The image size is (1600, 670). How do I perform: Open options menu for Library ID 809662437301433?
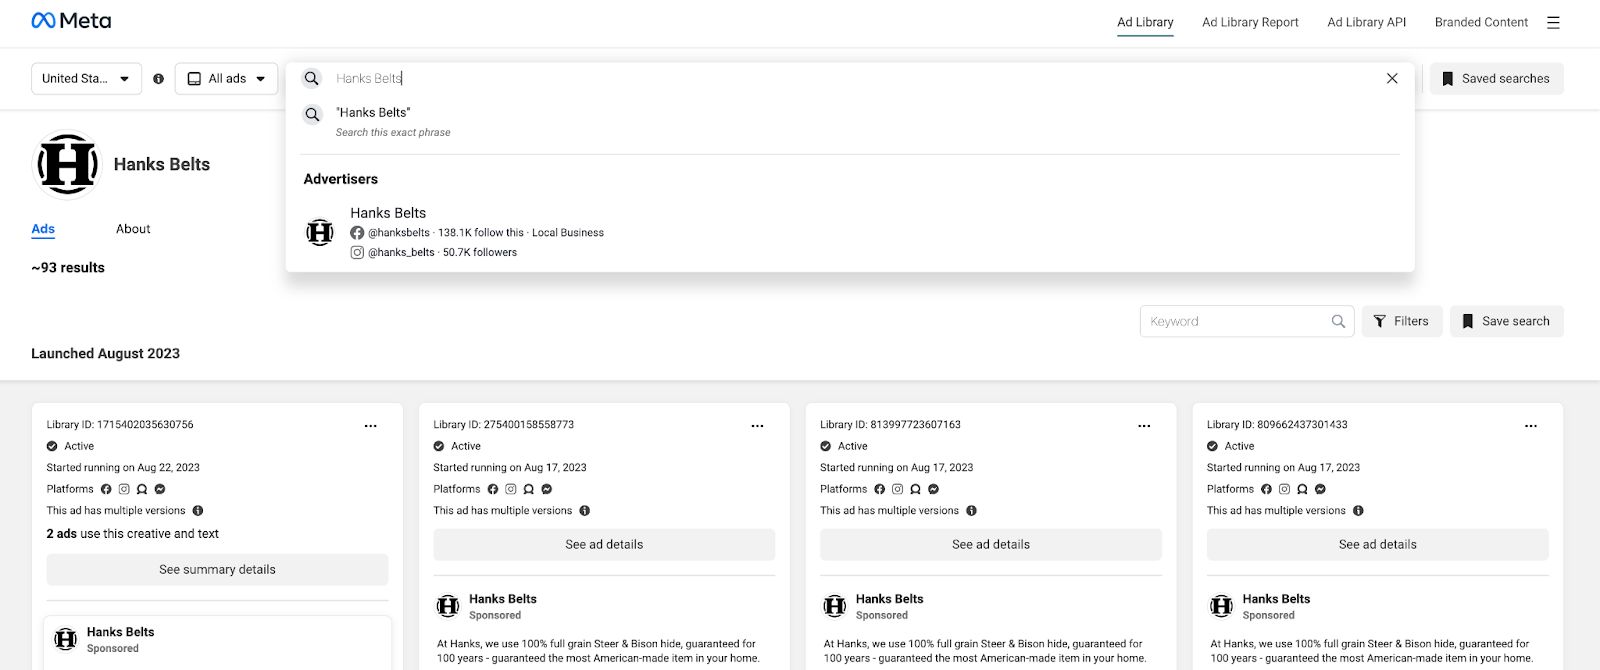[1531, 426]
